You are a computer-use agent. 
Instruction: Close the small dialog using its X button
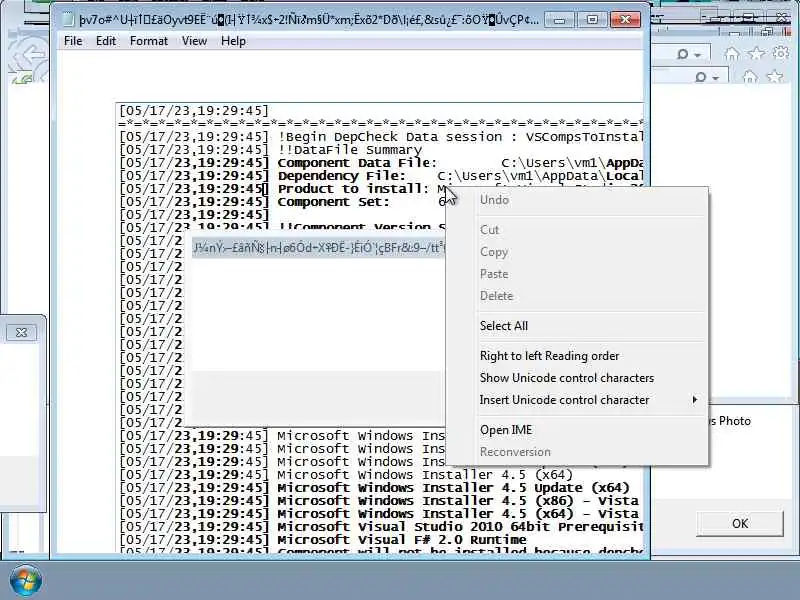21,333
